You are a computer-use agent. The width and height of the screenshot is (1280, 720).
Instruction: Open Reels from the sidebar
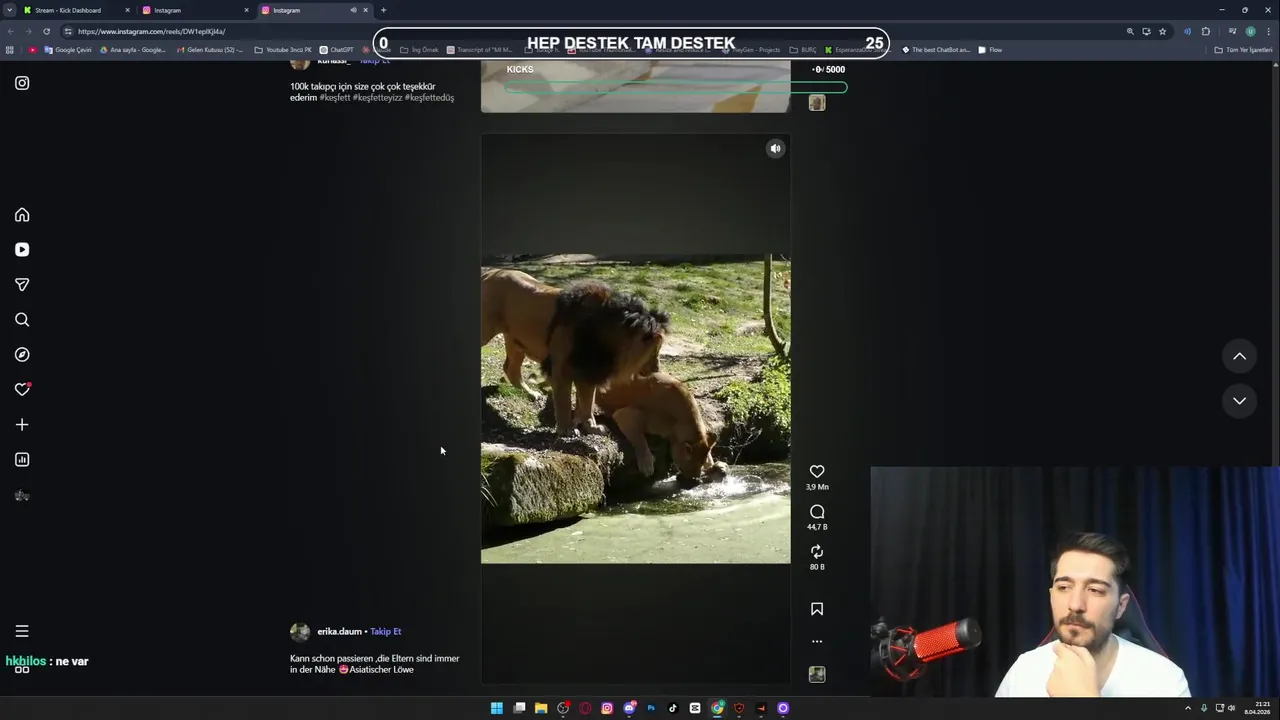[22, 250]
